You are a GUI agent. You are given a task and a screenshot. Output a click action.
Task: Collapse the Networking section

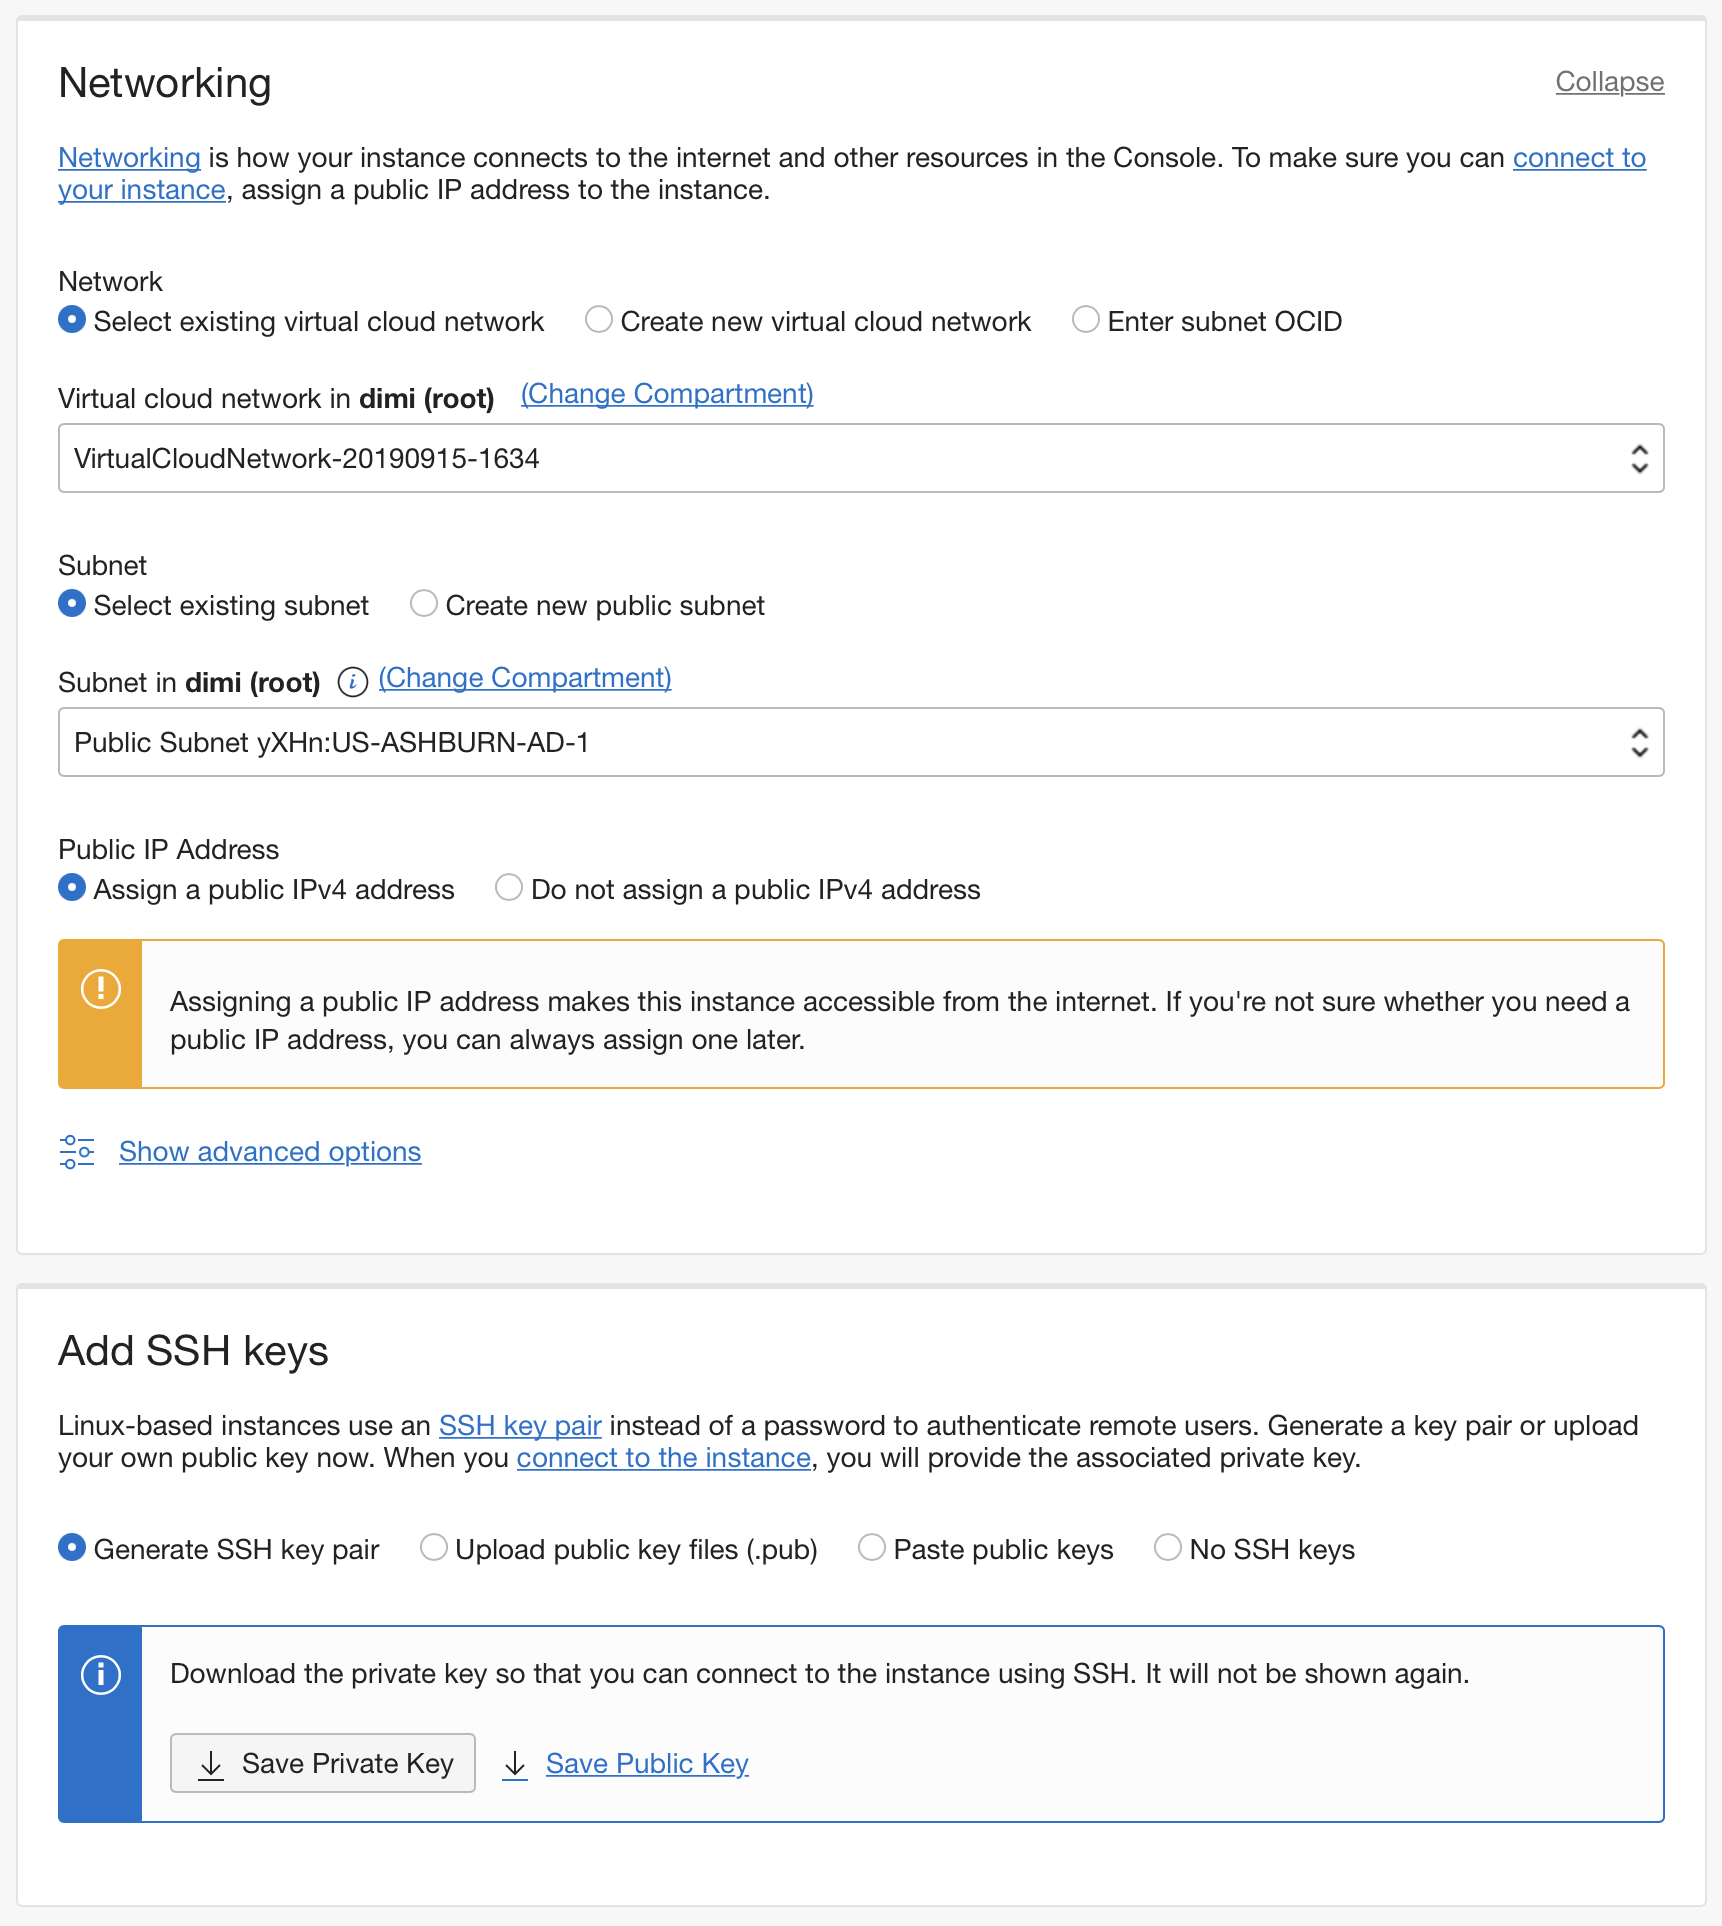(1609, 82)
